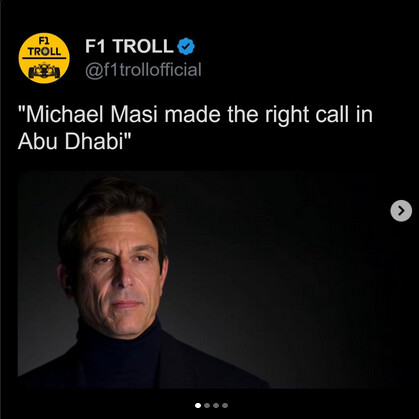Jump to the second carousel dot

[x=207, y=405]
